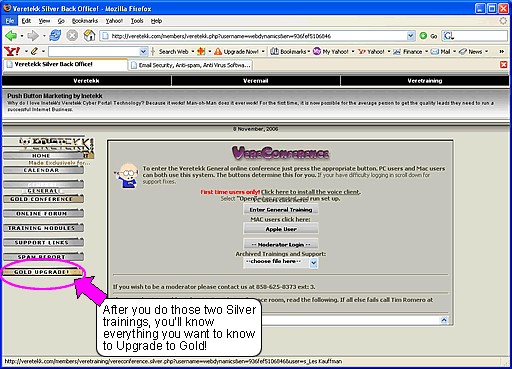Click the Yahoo! toolbar shortcut
Viewport: 512px width, 369px height.
tap(371, 52)
